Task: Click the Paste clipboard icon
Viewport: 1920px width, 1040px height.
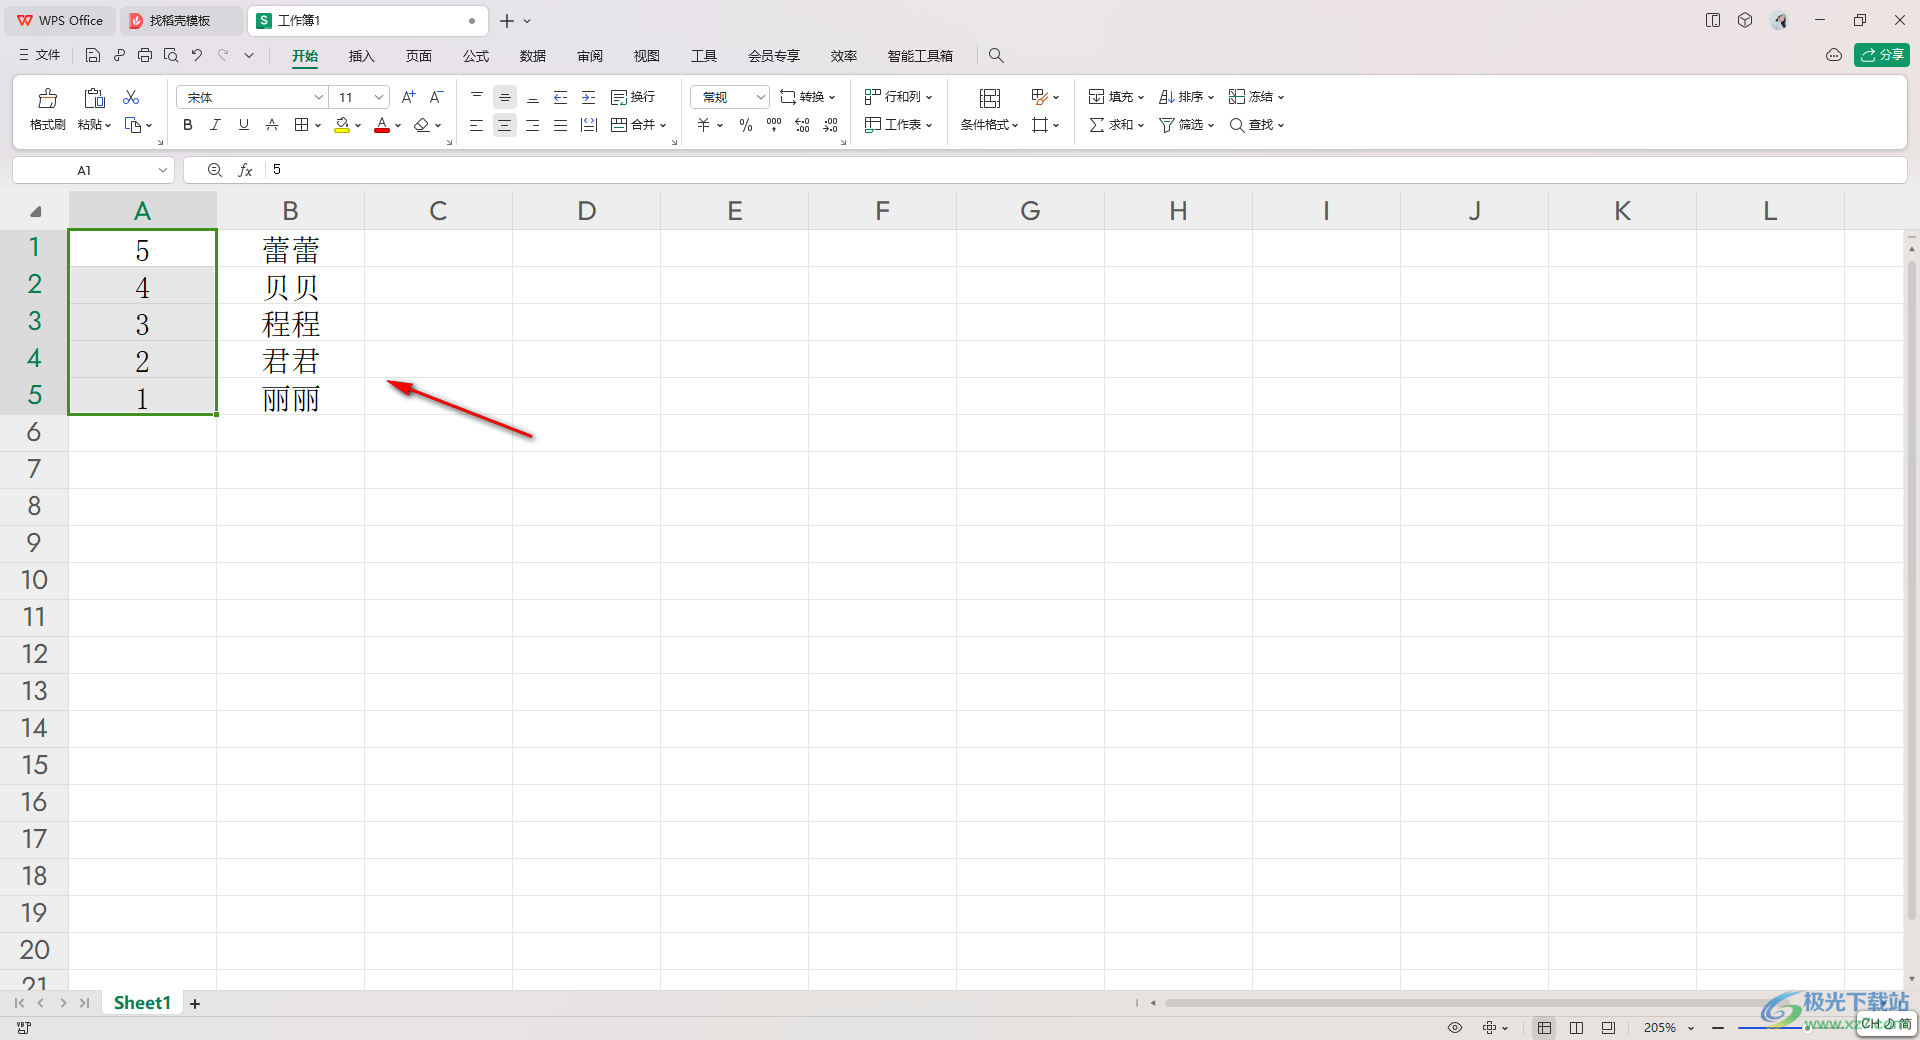Action: tap(94, 98)
